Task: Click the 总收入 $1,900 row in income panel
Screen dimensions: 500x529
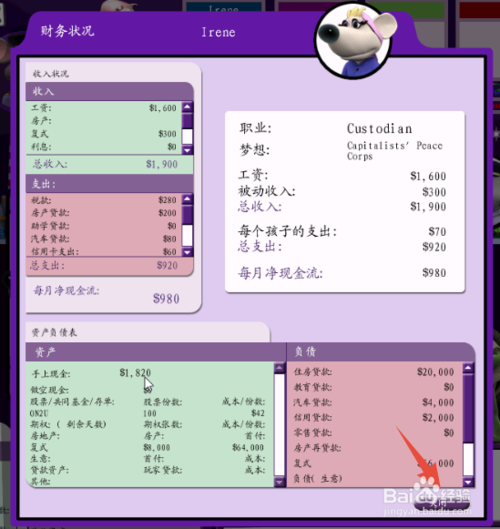Action: click(x=110, y=164)
